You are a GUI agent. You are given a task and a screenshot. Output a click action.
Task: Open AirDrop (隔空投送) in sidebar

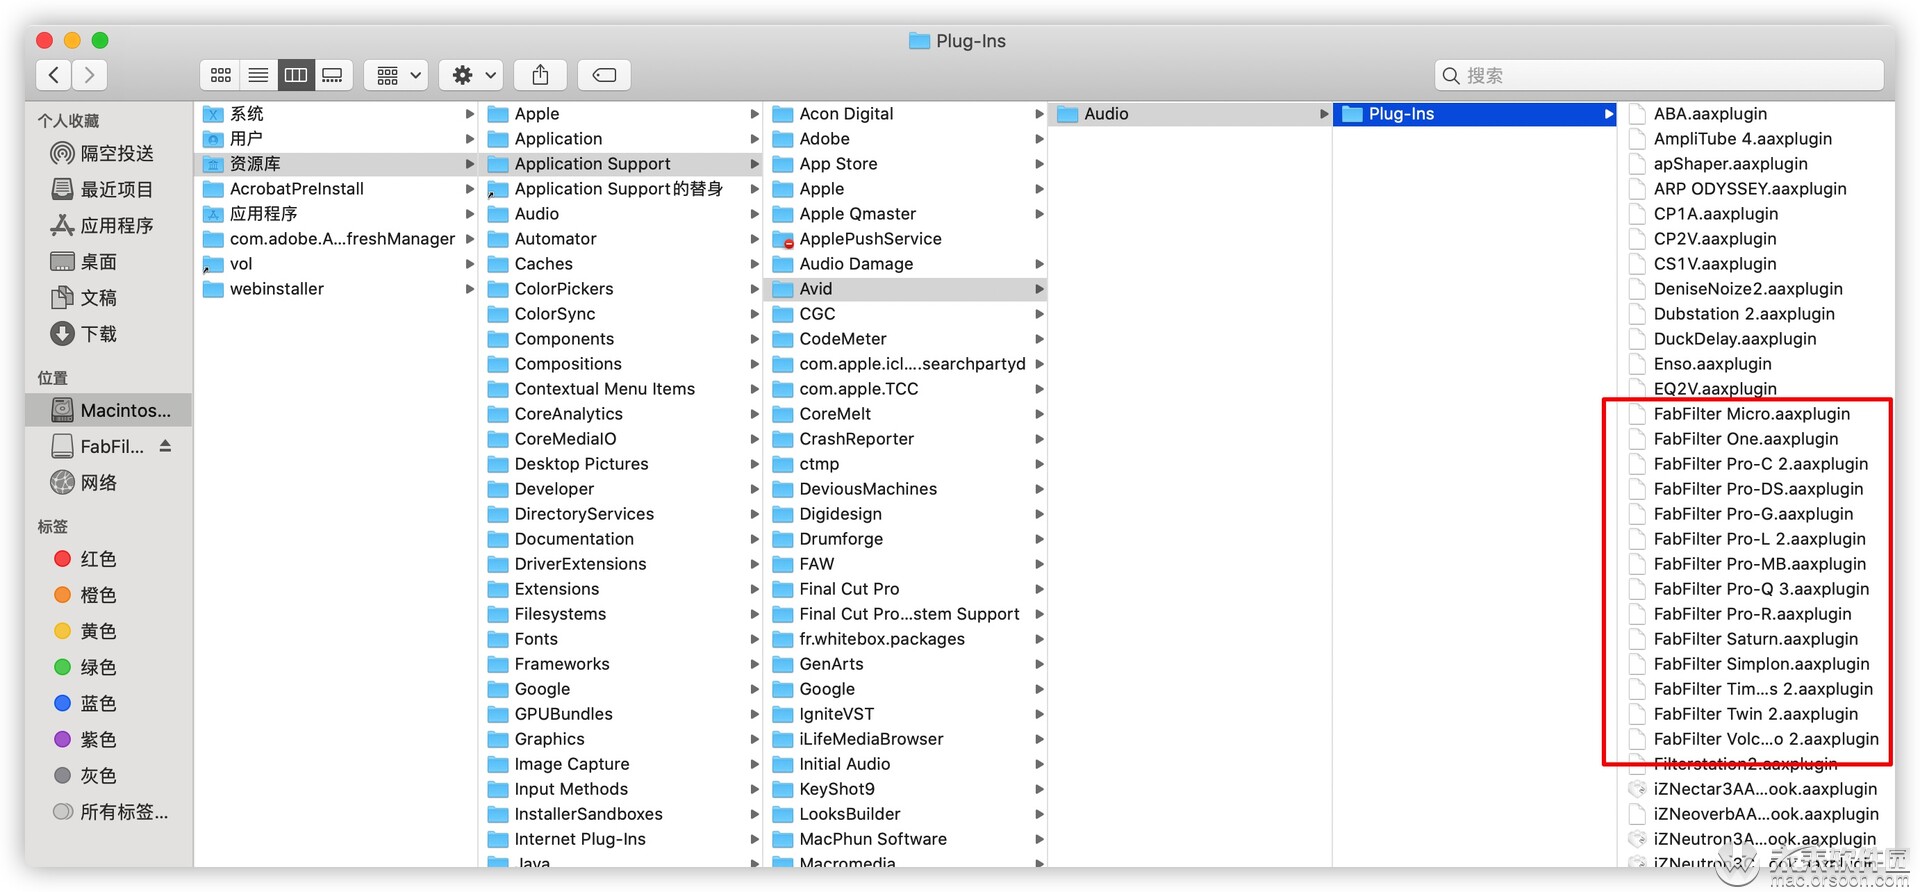pos(108,153)
